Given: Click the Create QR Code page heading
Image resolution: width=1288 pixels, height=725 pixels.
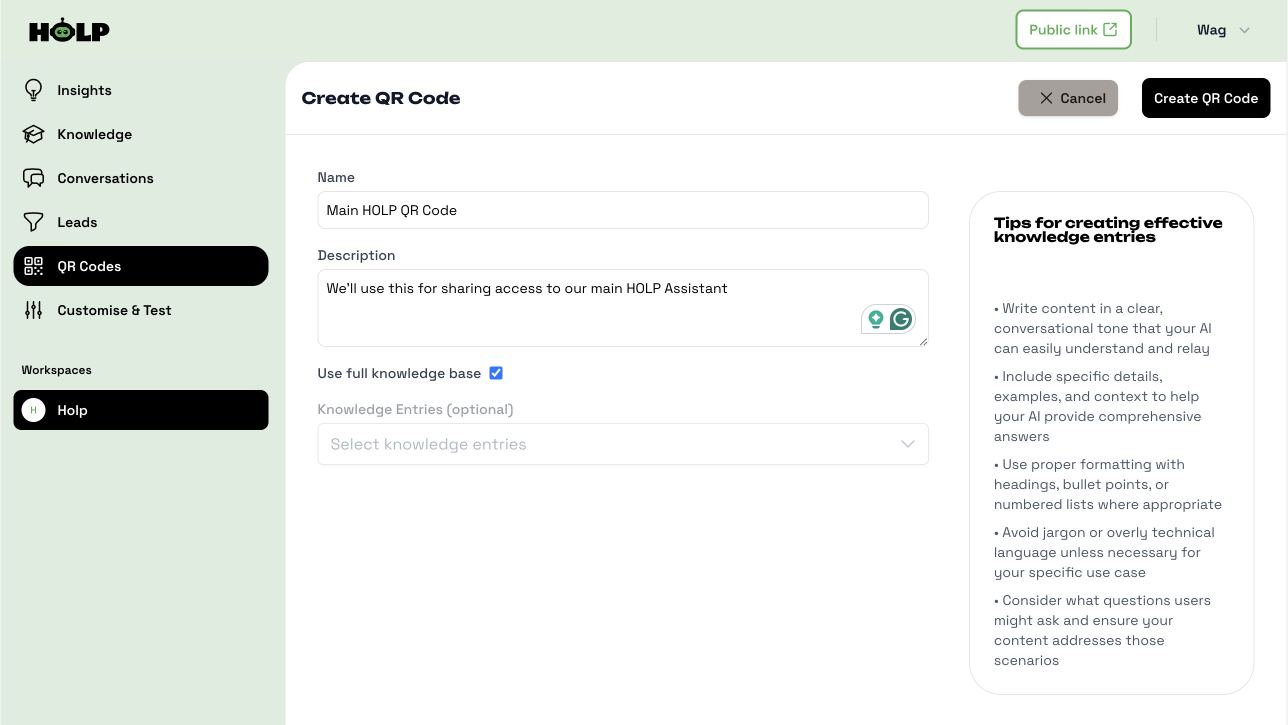Looking at the screenshot, I should (381, 98).
